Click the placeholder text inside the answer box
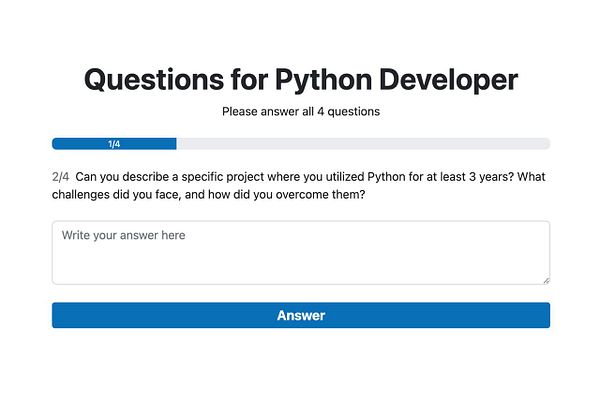This screenshot has height=400, width=600. click(x=123, y=236)
